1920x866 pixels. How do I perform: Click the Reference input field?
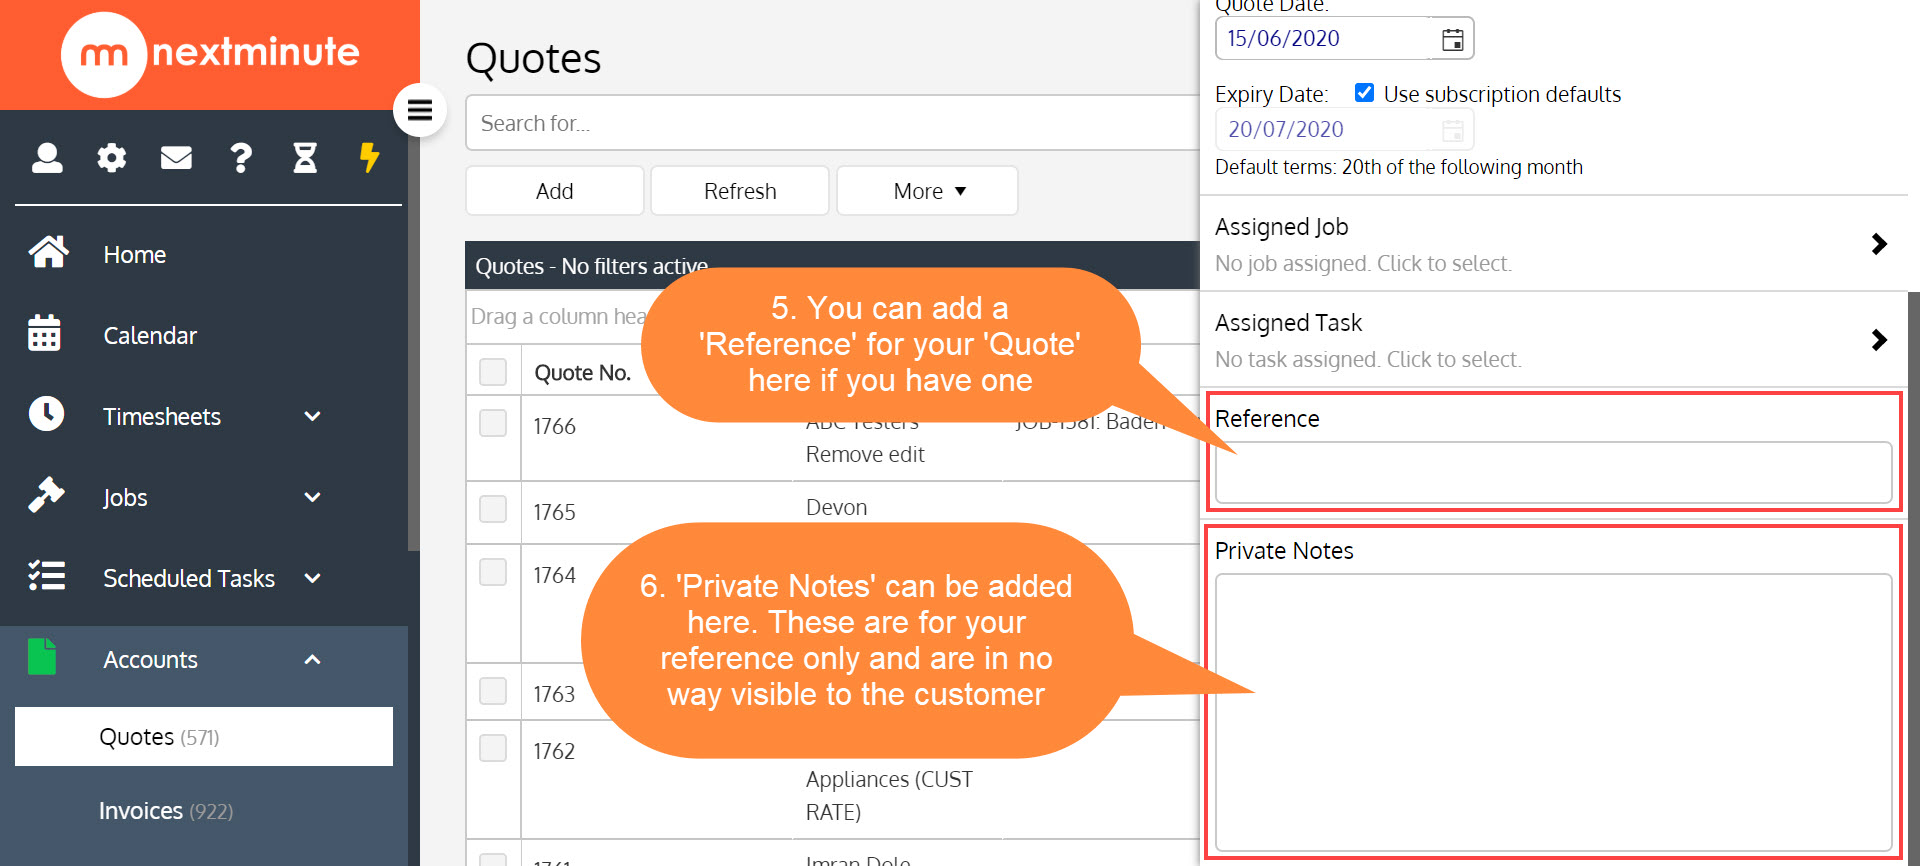click(x=1553, y=472)
